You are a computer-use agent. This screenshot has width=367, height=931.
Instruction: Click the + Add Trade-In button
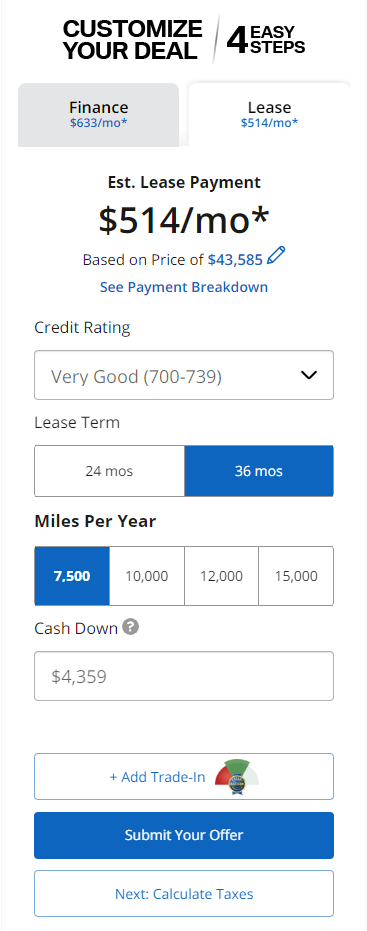[184, 777]
